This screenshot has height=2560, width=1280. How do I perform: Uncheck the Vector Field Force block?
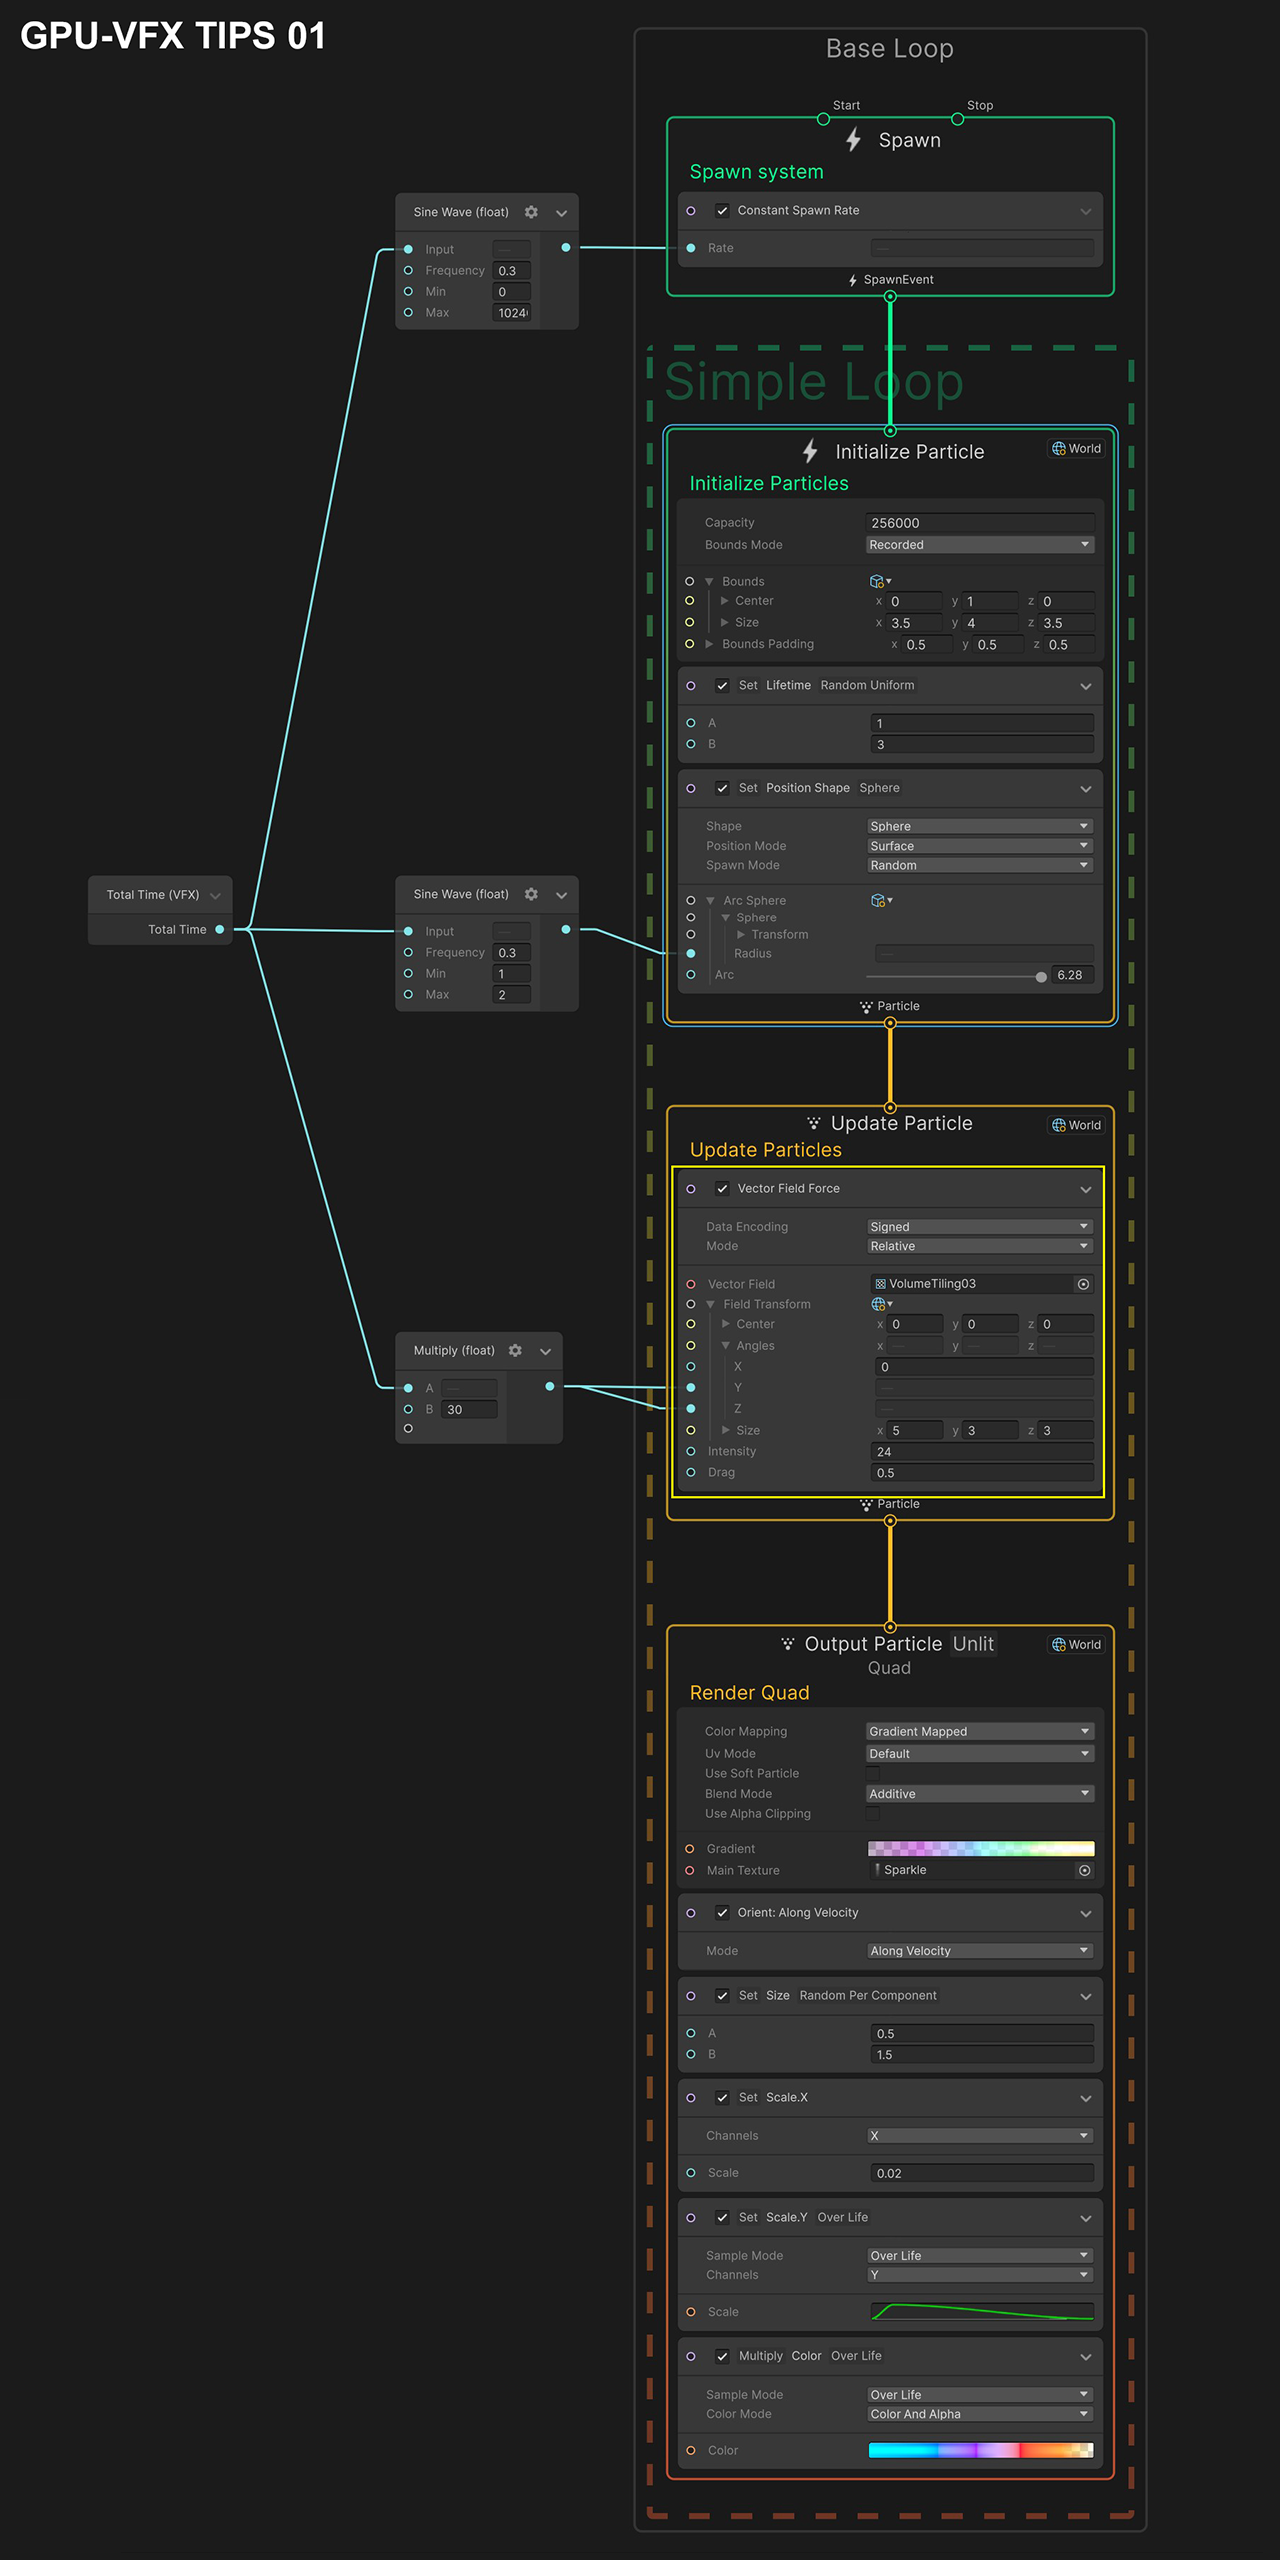tap(722, 1189)
